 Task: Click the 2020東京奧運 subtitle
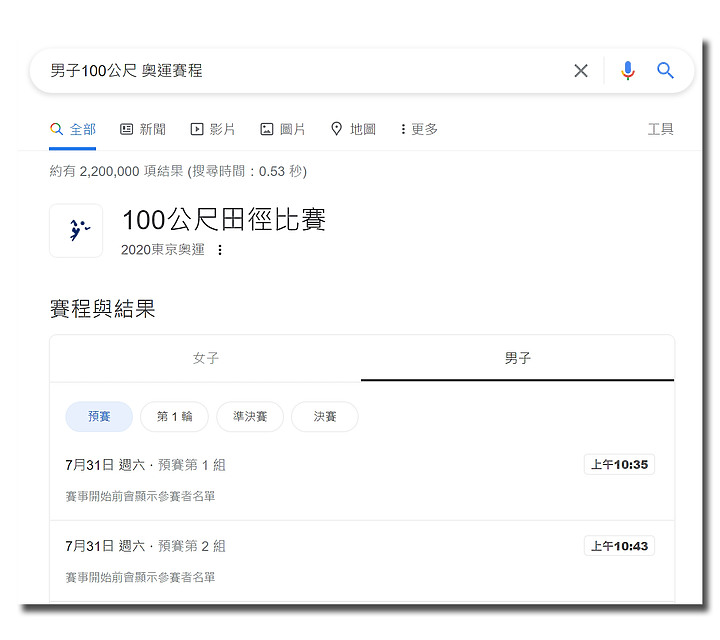163,250
